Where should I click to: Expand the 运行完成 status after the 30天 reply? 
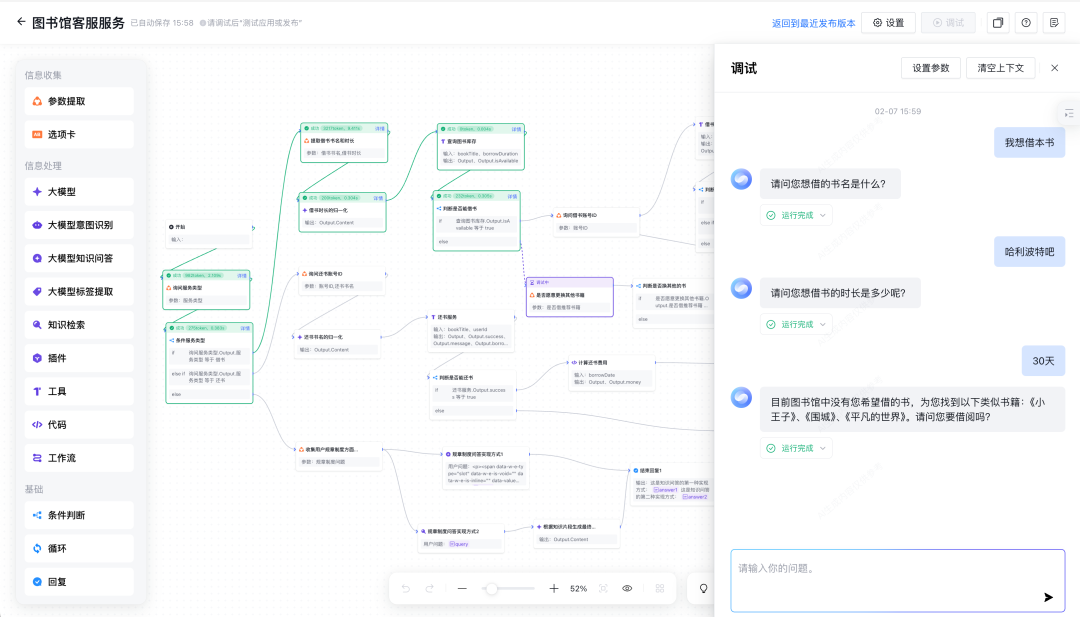click(x=796, y=323)
